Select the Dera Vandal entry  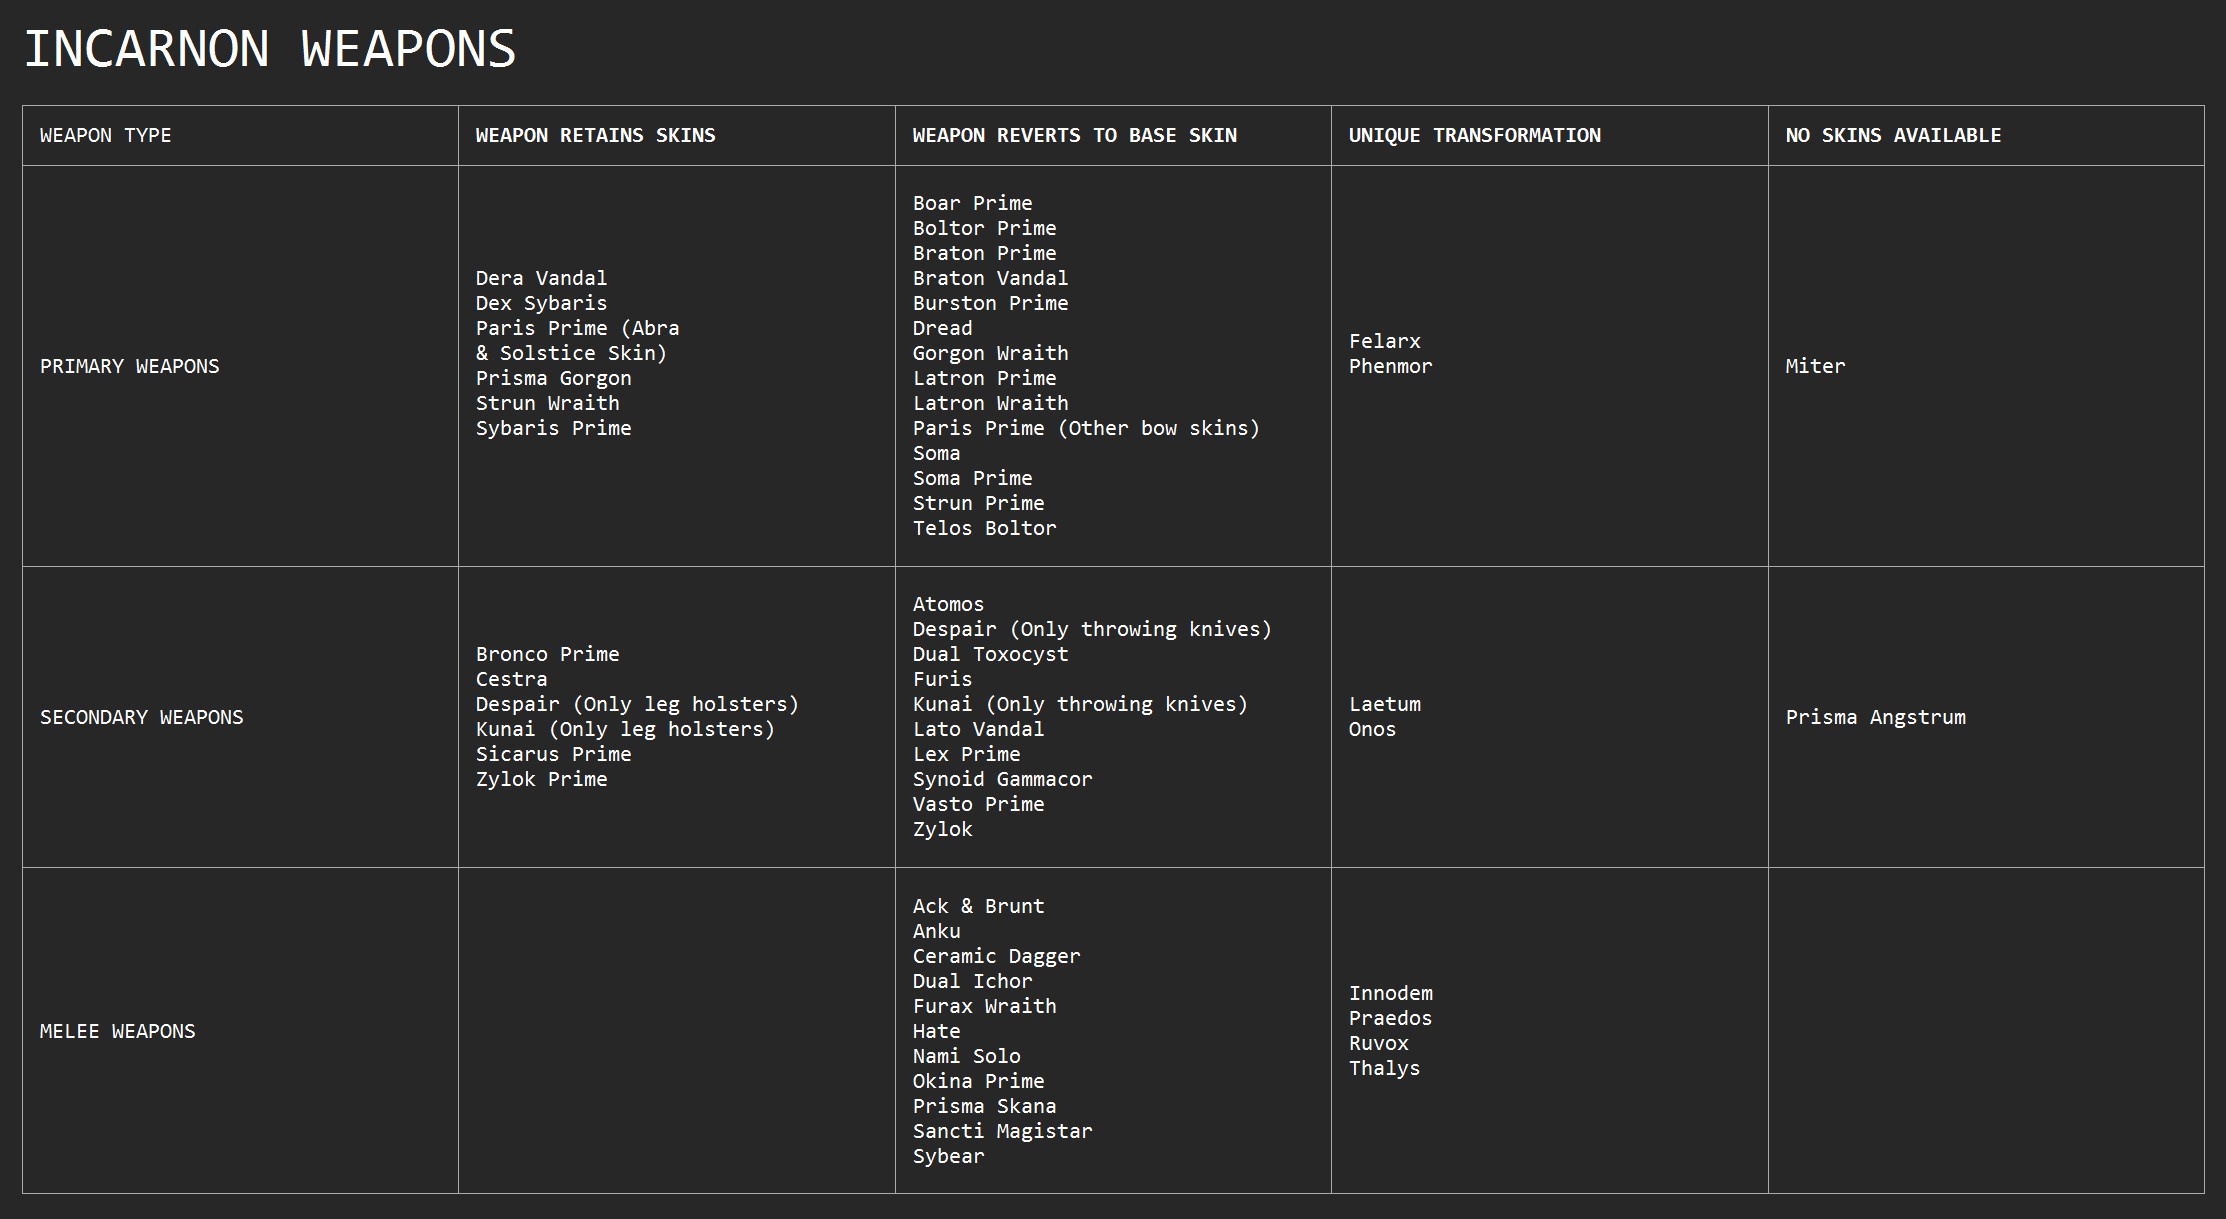(541, 278)
